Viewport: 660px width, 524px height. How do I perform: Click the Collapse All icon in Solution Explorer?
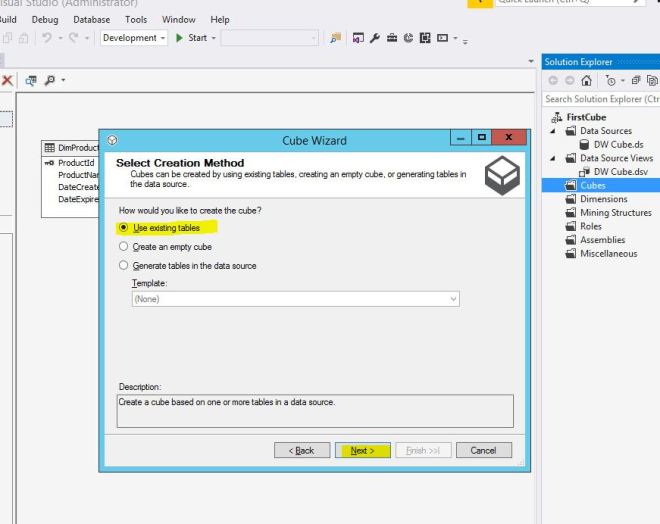[636, 81]
